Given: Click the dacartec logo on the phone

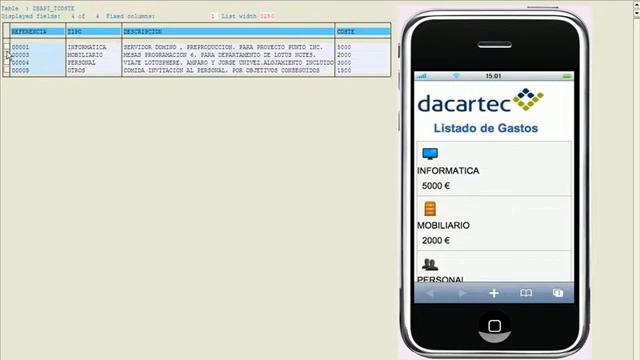Looking at the screenshot, I should coord(480,100).
